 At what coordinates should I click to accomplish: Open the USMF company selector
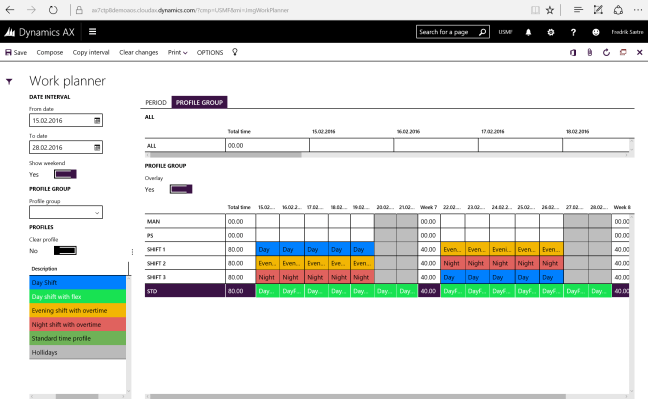coord(505,32)
